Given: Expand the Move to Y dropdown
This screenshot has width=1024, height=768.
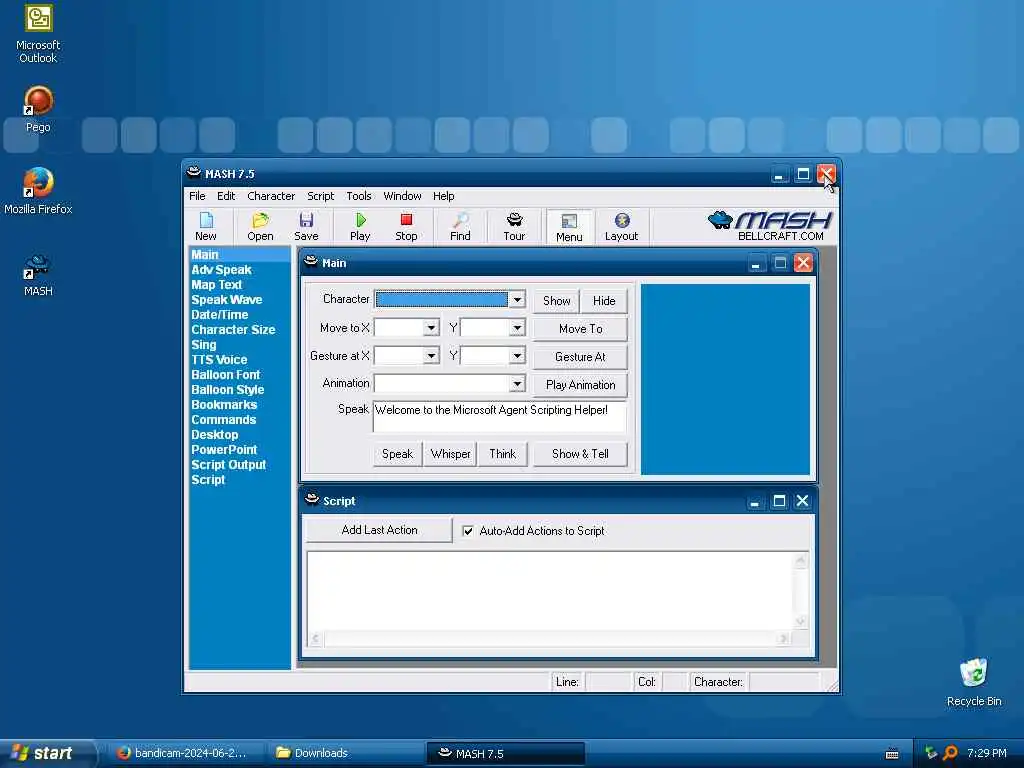Looking at the screenshot, I should click(517, 328).
